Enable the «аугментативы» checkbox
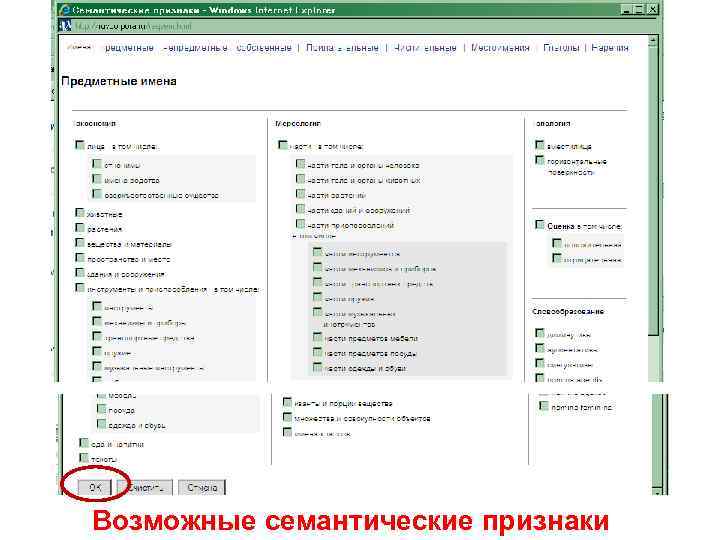This screenshot has height=540, width=720. coord(540,349)
